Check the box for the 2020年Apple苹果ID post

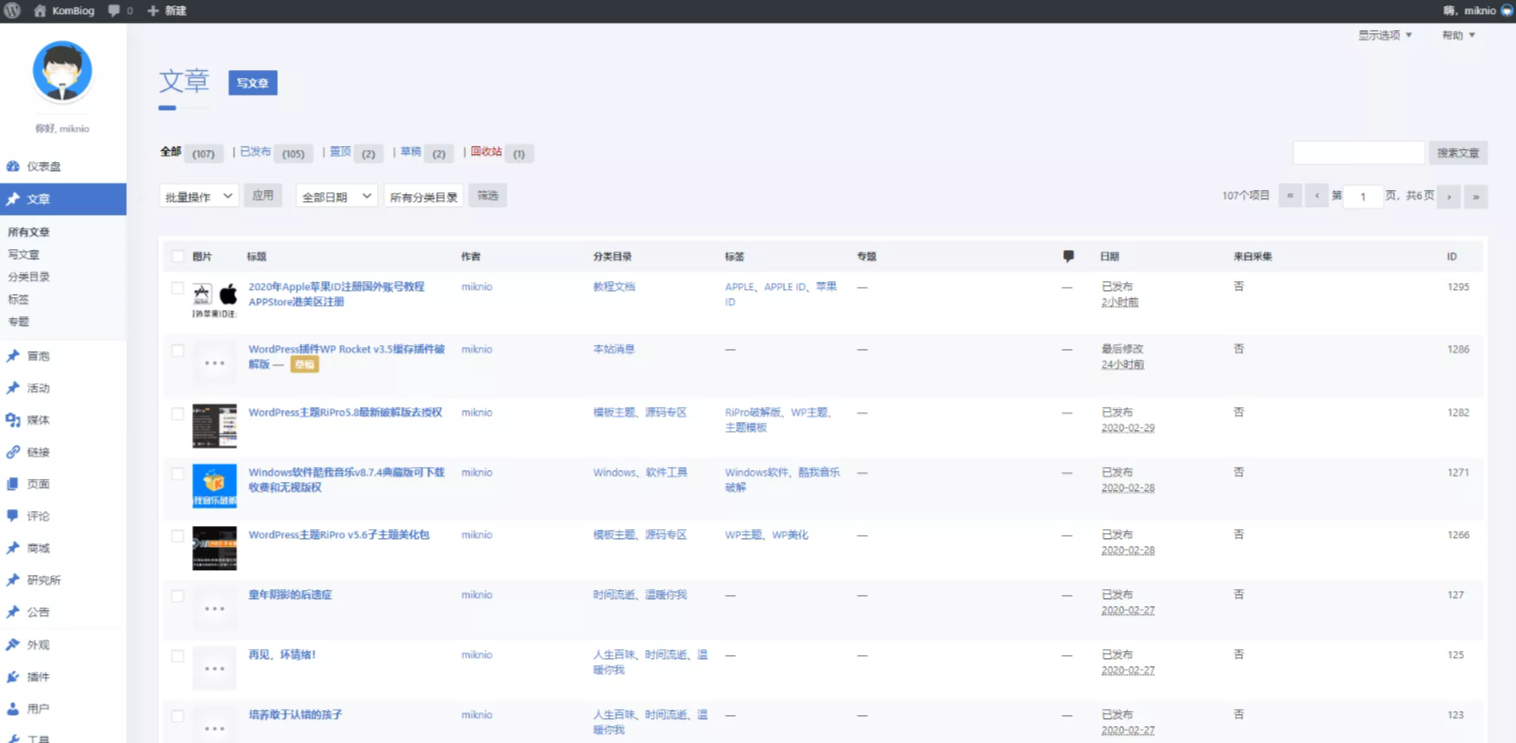[x=178, y=288]
